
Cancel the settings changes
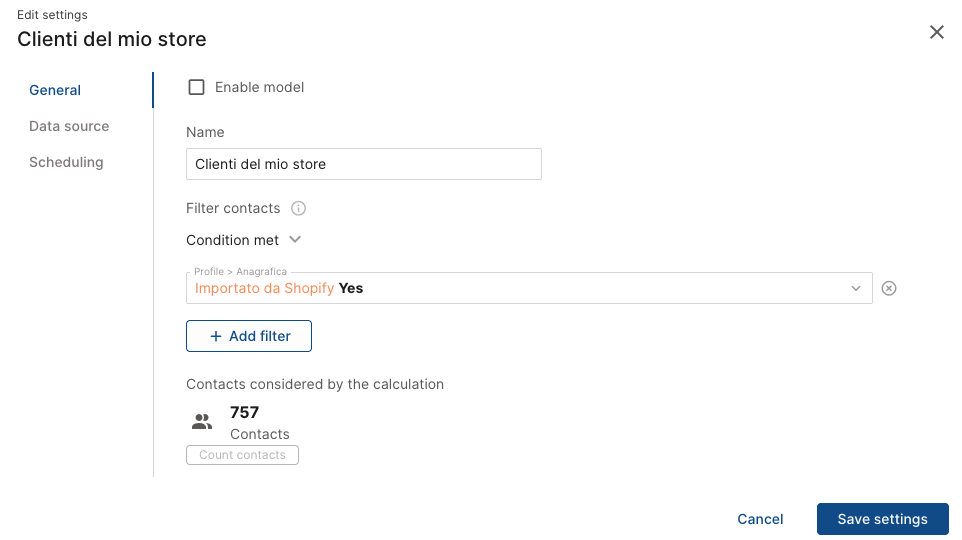pos(760,519)
